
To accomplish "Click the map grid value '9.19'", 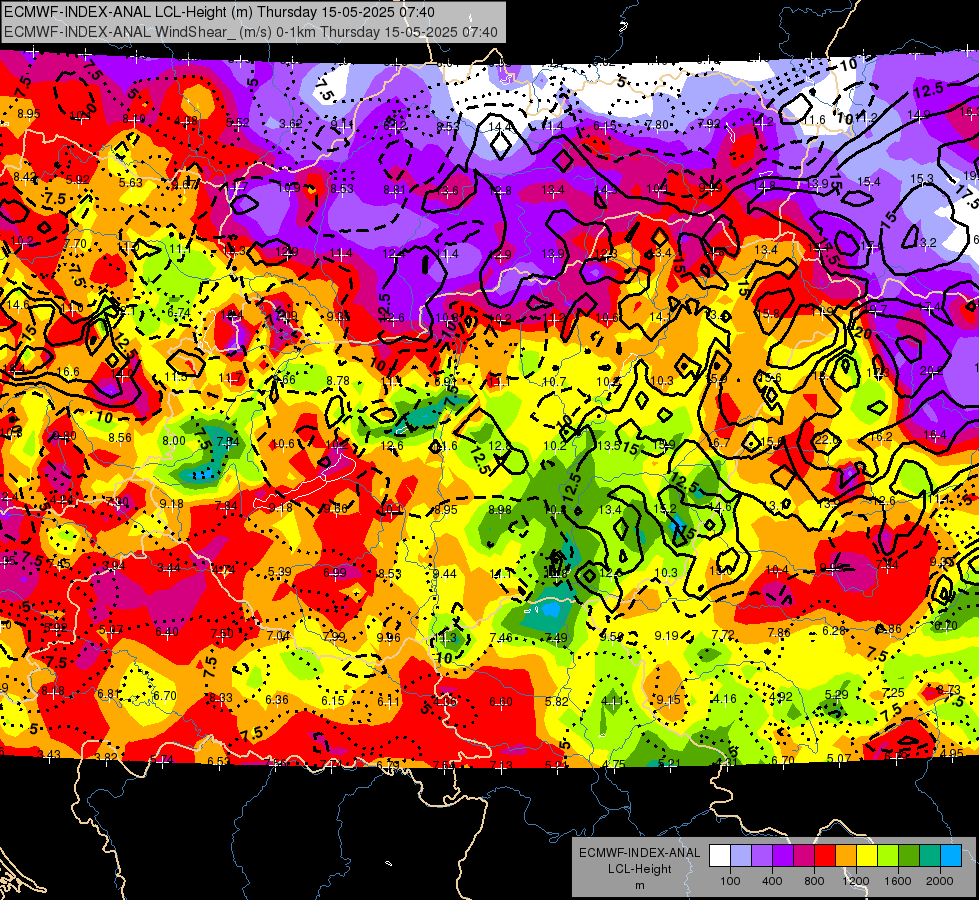I will pyautogui.click(x=666, y=635).
